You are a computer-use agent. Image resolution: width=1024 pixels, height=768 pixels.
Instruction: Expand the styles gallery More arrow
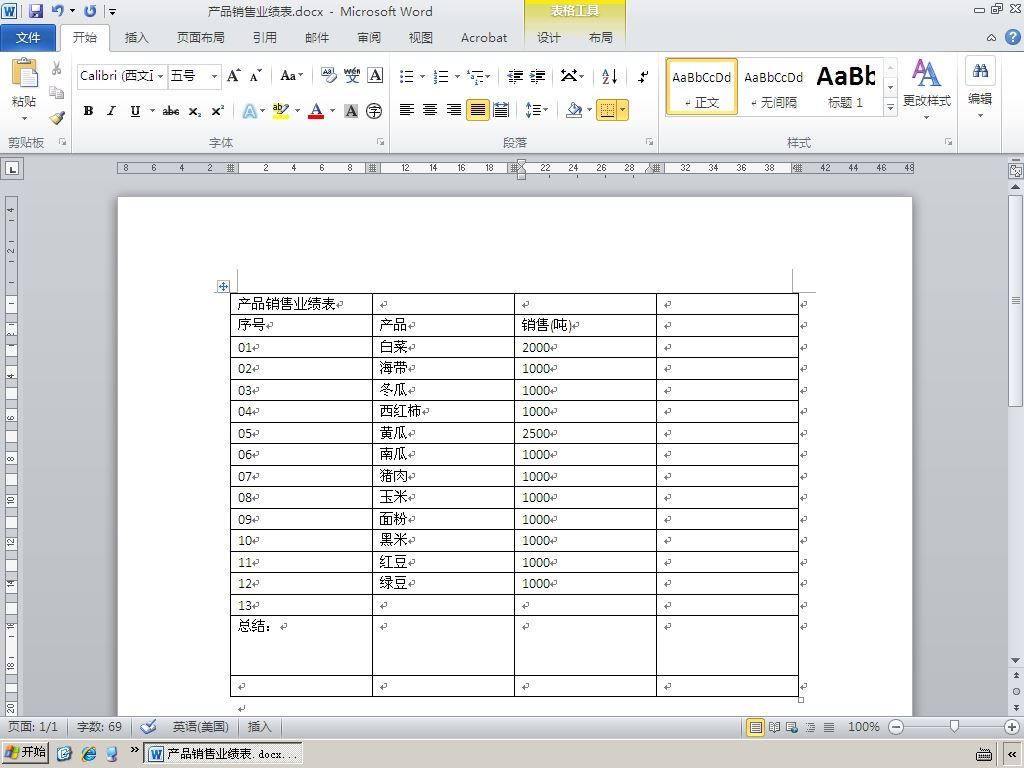[x=890, y=106]
